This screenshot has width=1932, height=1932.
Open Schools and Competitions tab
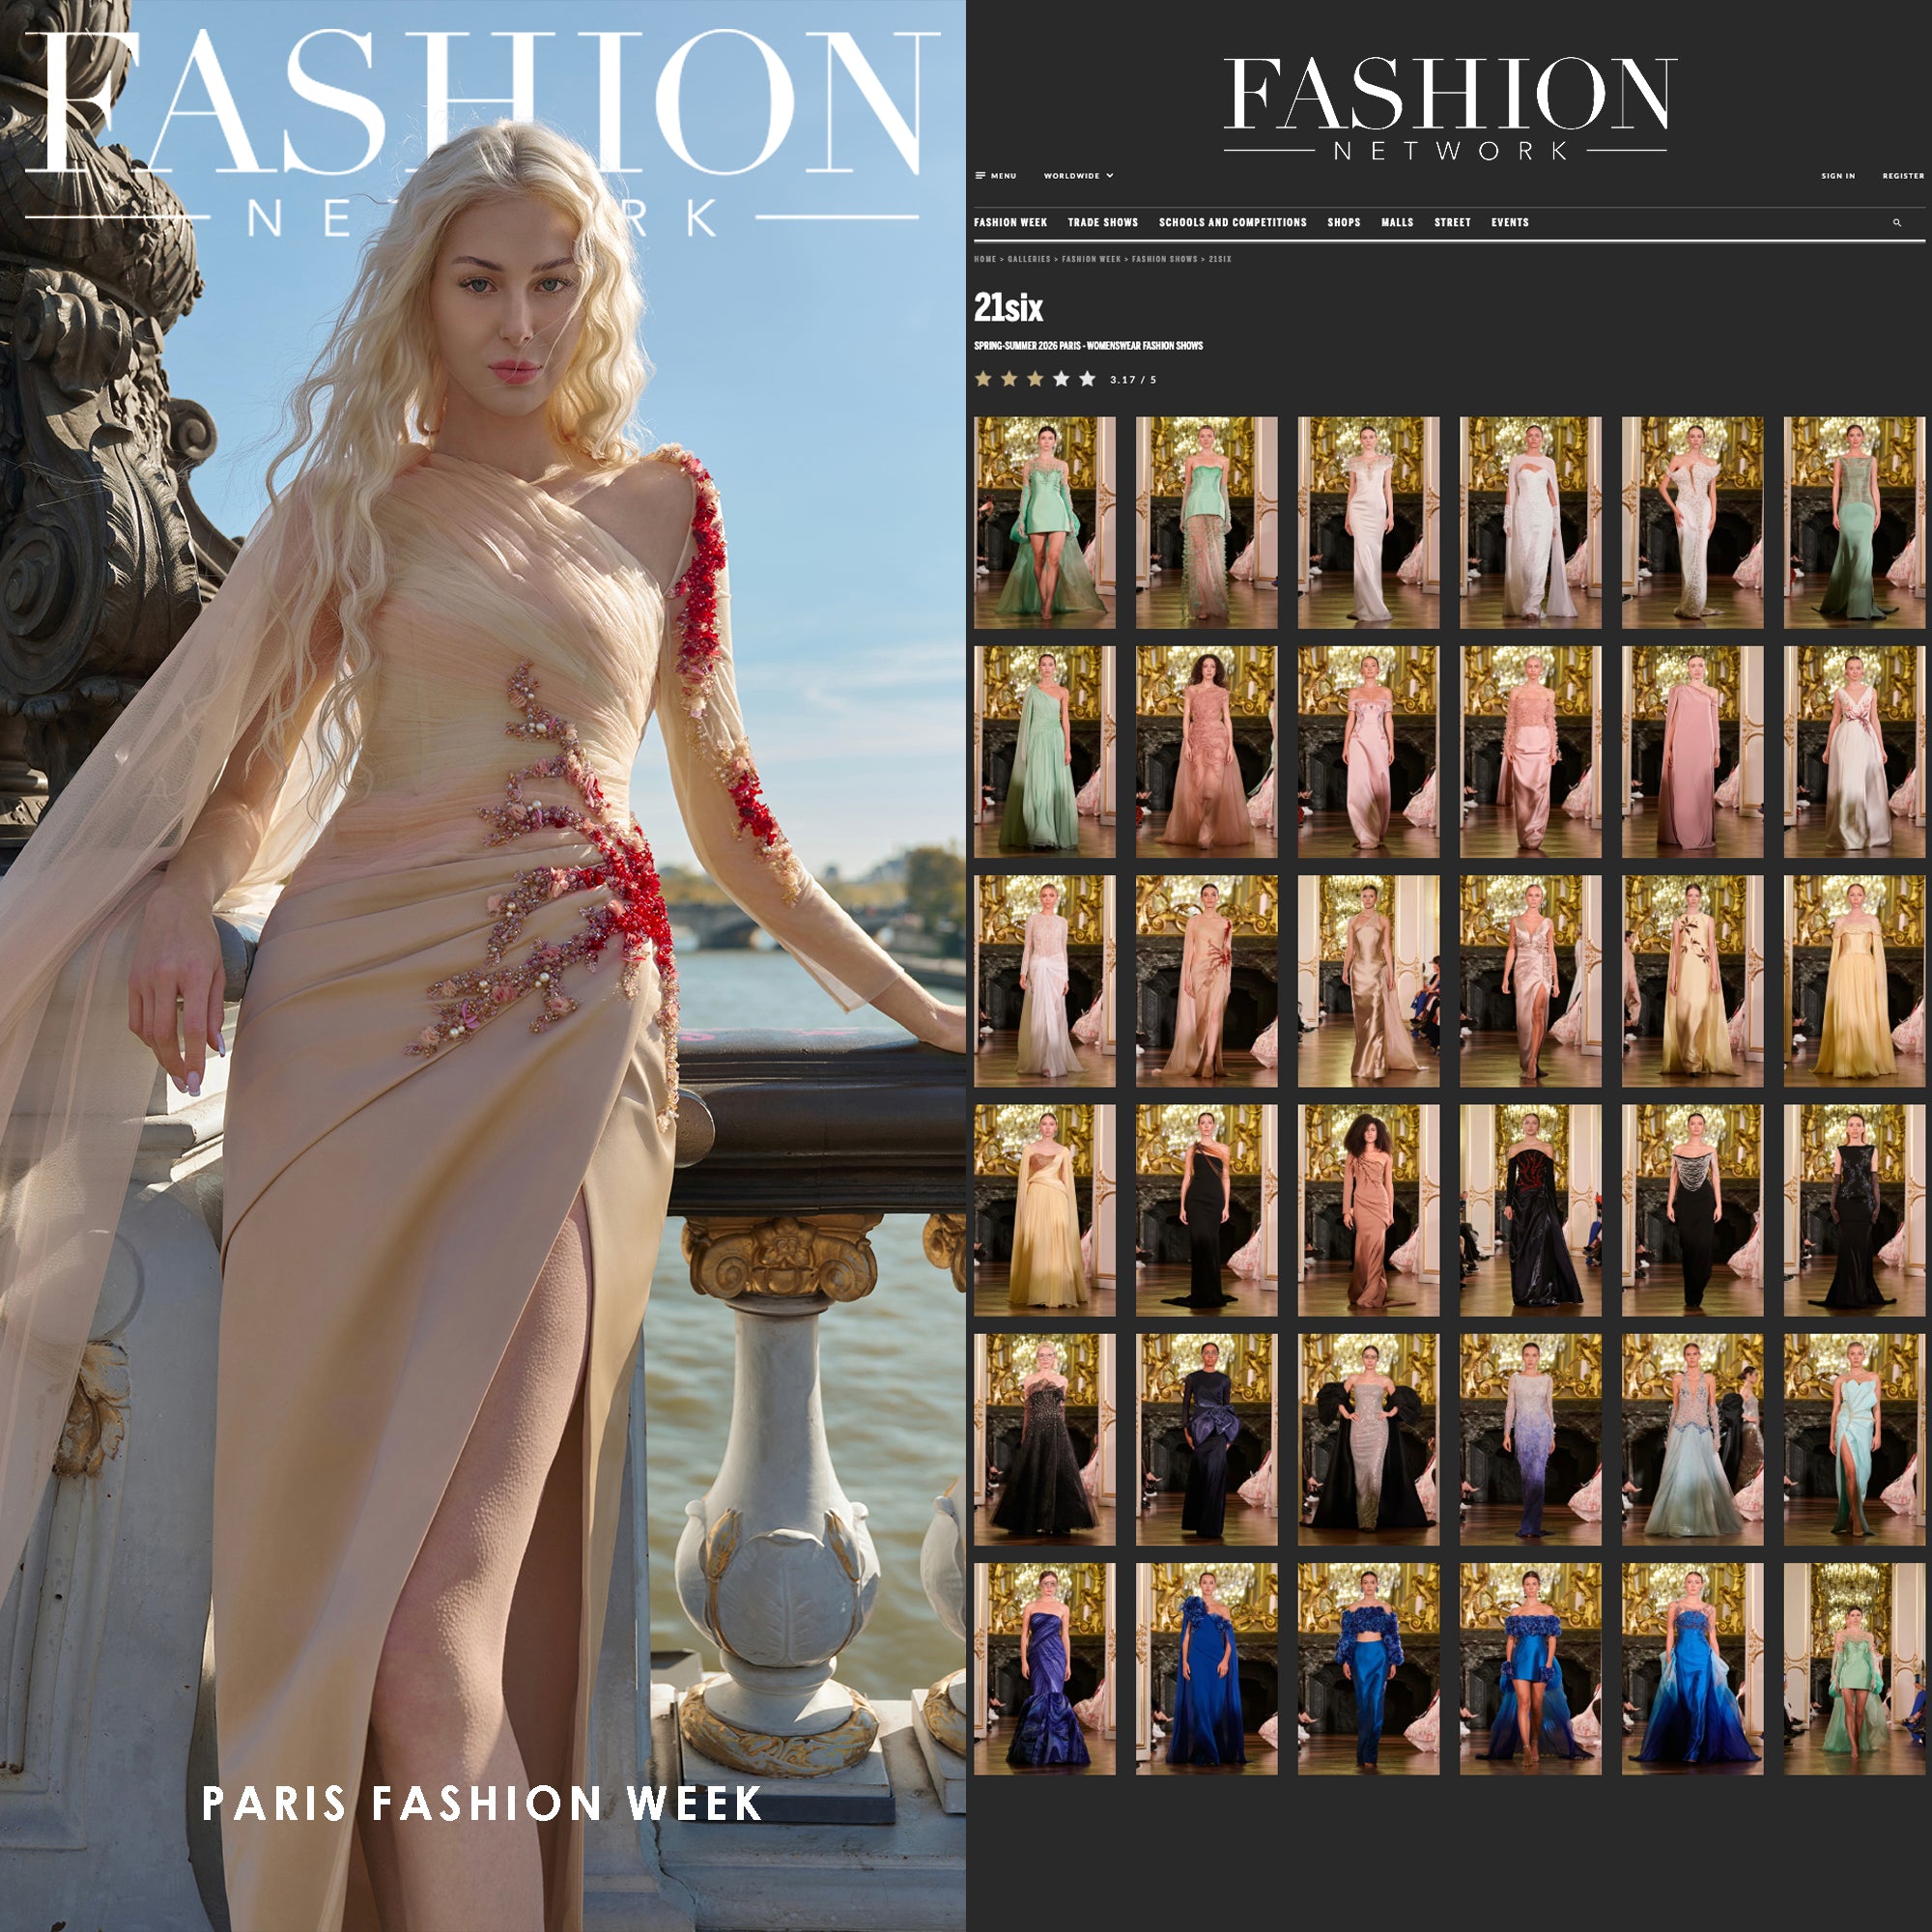point(1232,223)
